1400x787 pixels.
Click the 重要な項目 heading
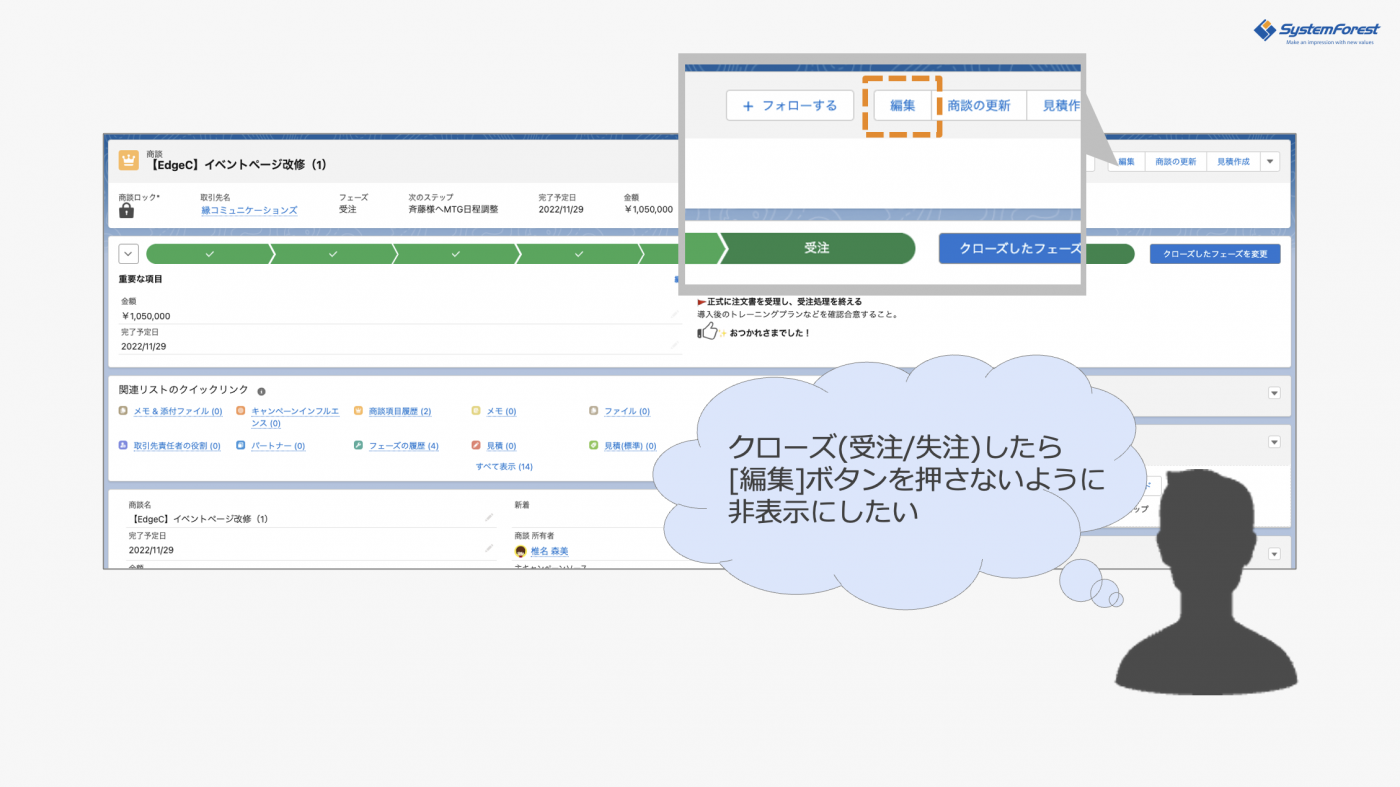tap(141, 279)
